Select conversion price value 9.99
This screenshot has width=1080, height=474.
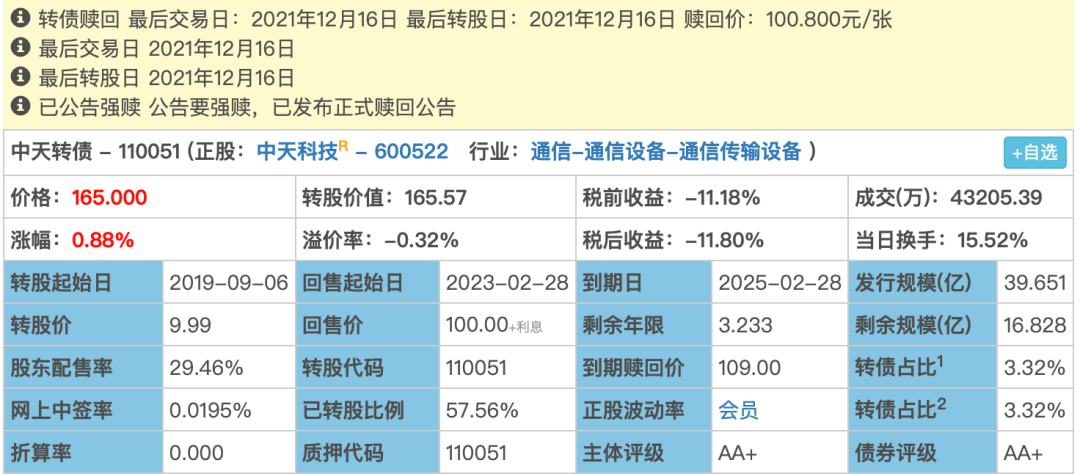(x=190, y=325)
